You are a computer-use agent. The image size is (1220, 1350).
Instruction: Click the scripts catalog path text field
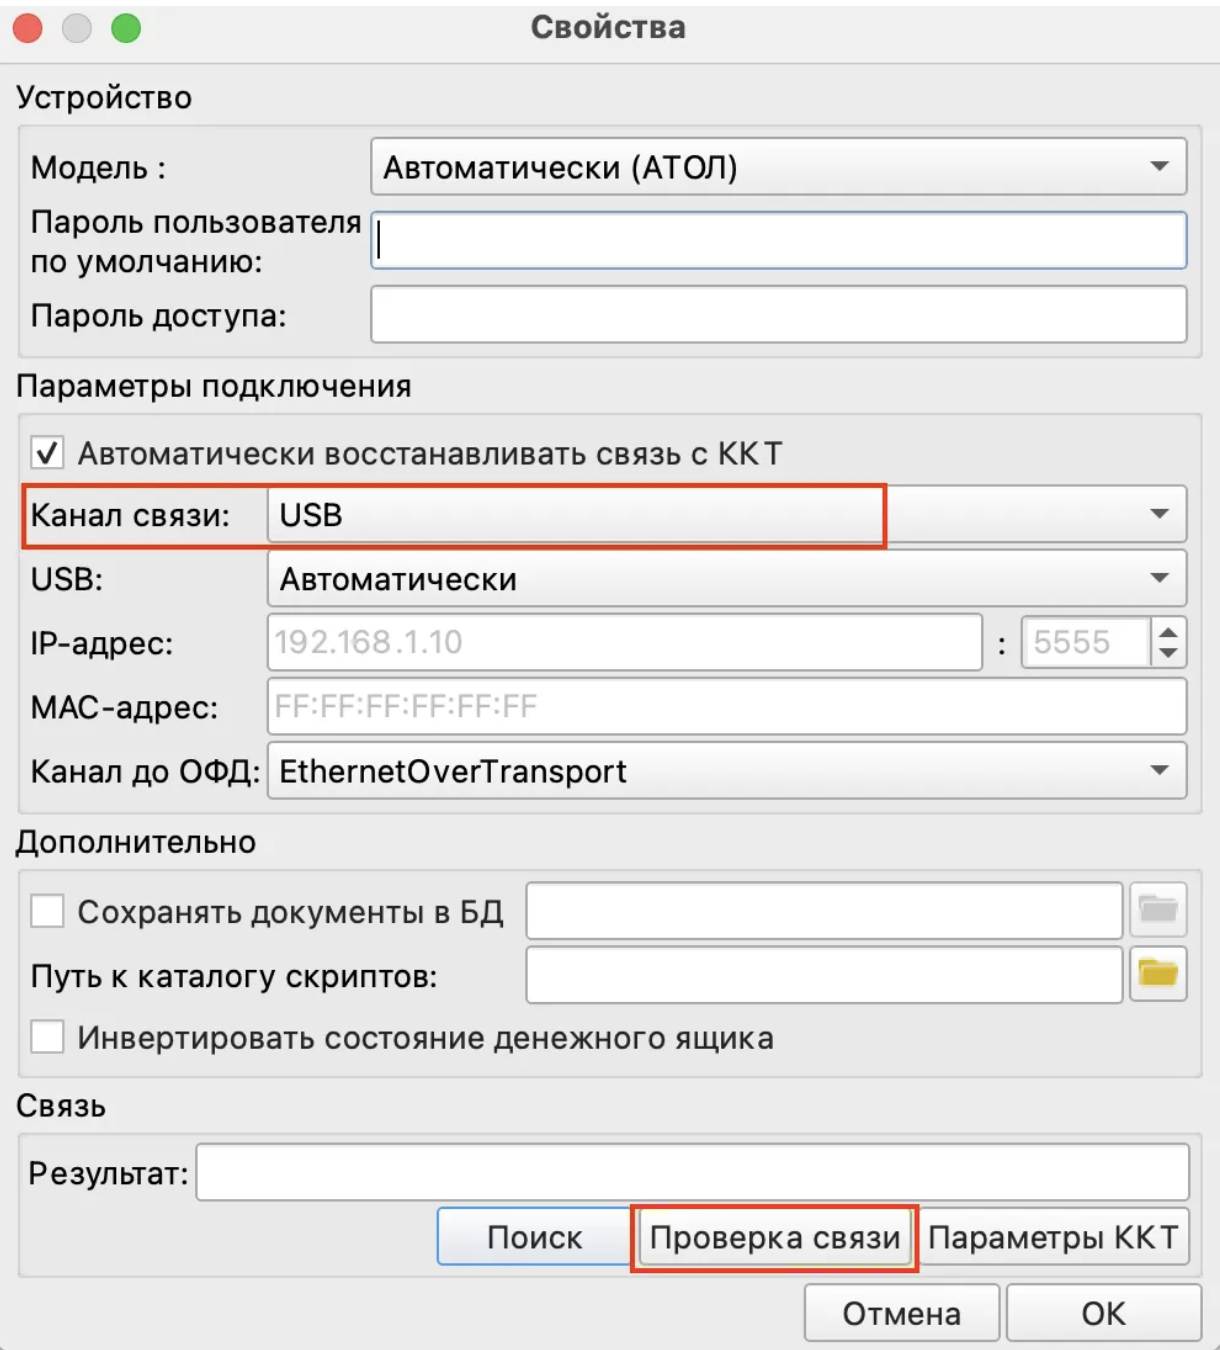[824, 975]
